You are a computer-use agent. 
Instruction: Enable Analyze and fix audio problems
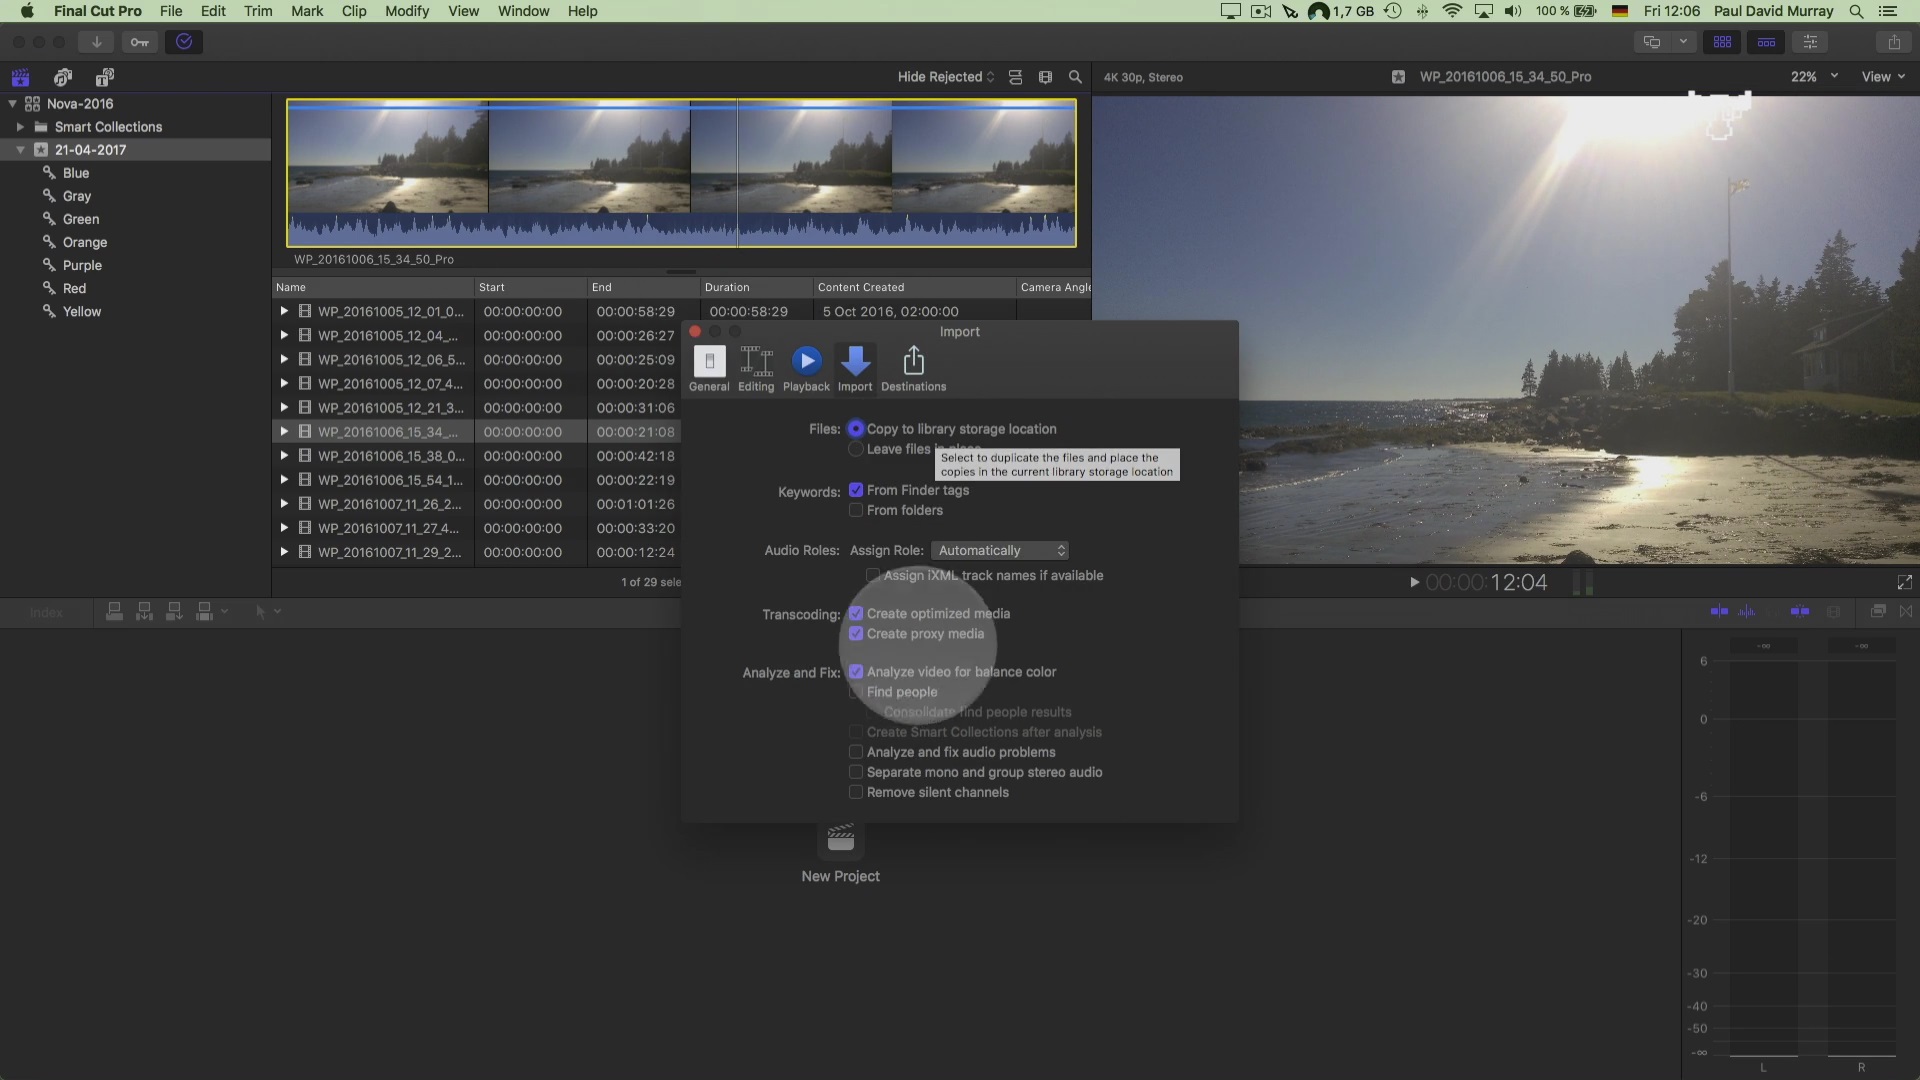(x=856, y=752)
